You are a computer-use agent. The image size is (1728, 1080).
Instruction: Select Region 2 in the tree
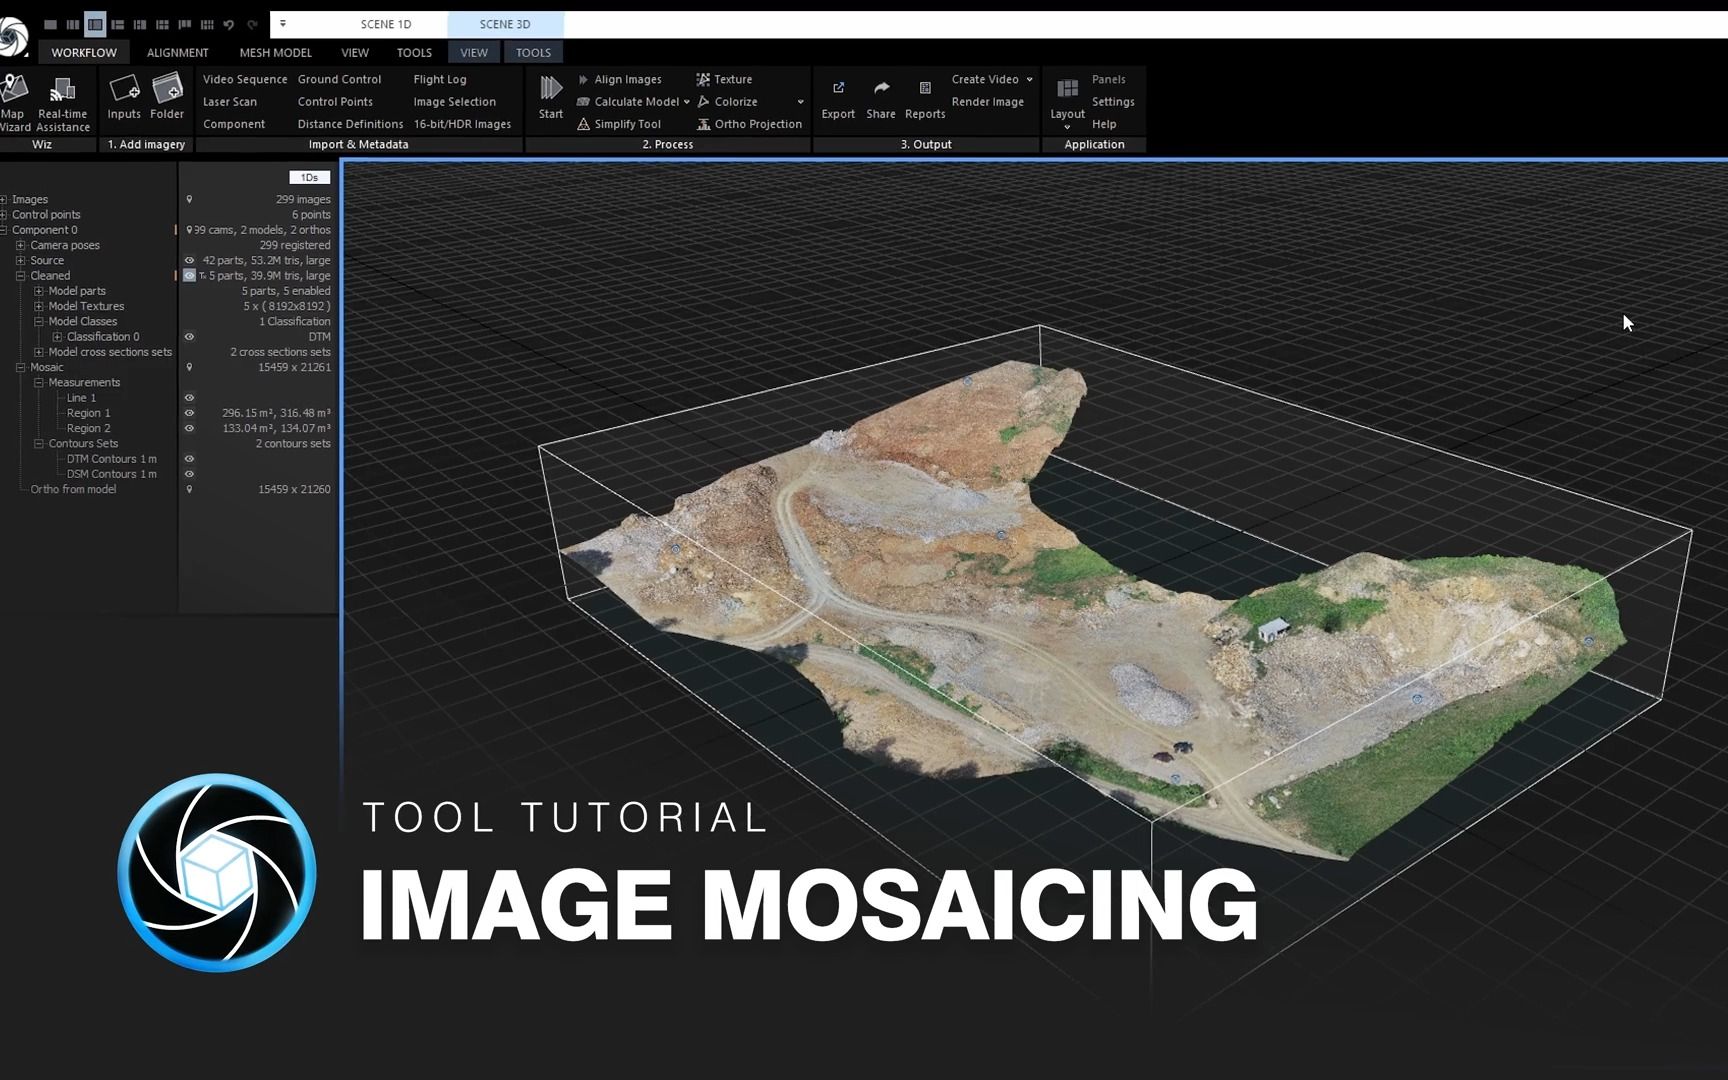click(x=88, y=427)
